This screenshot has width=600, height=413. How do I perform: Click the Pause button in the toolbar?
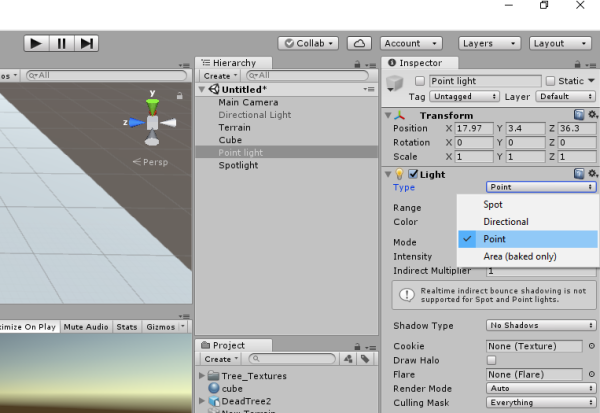(x=62, y=43)
